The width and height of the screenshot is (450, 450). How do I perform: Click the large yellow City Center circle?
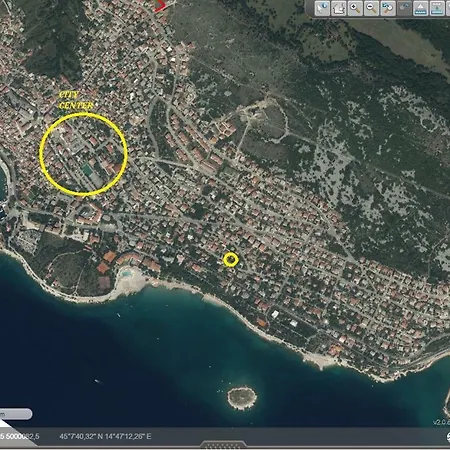click(83, 154)
